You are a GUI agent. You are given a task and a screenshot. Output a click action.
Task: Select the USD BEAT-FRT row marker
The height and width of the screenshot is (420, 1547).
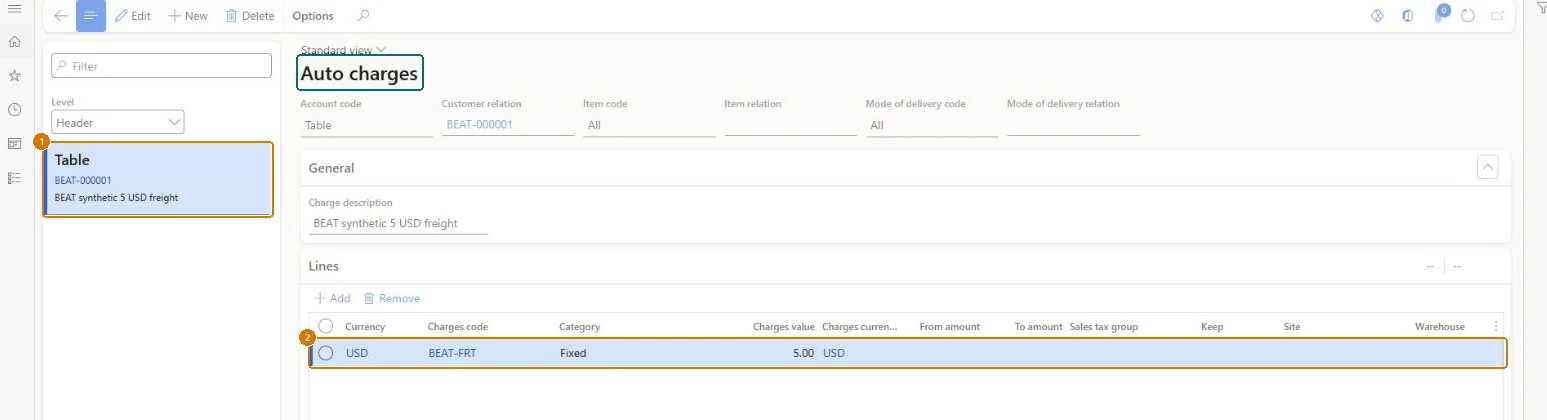pyautogui.click(x=325, y=353)
